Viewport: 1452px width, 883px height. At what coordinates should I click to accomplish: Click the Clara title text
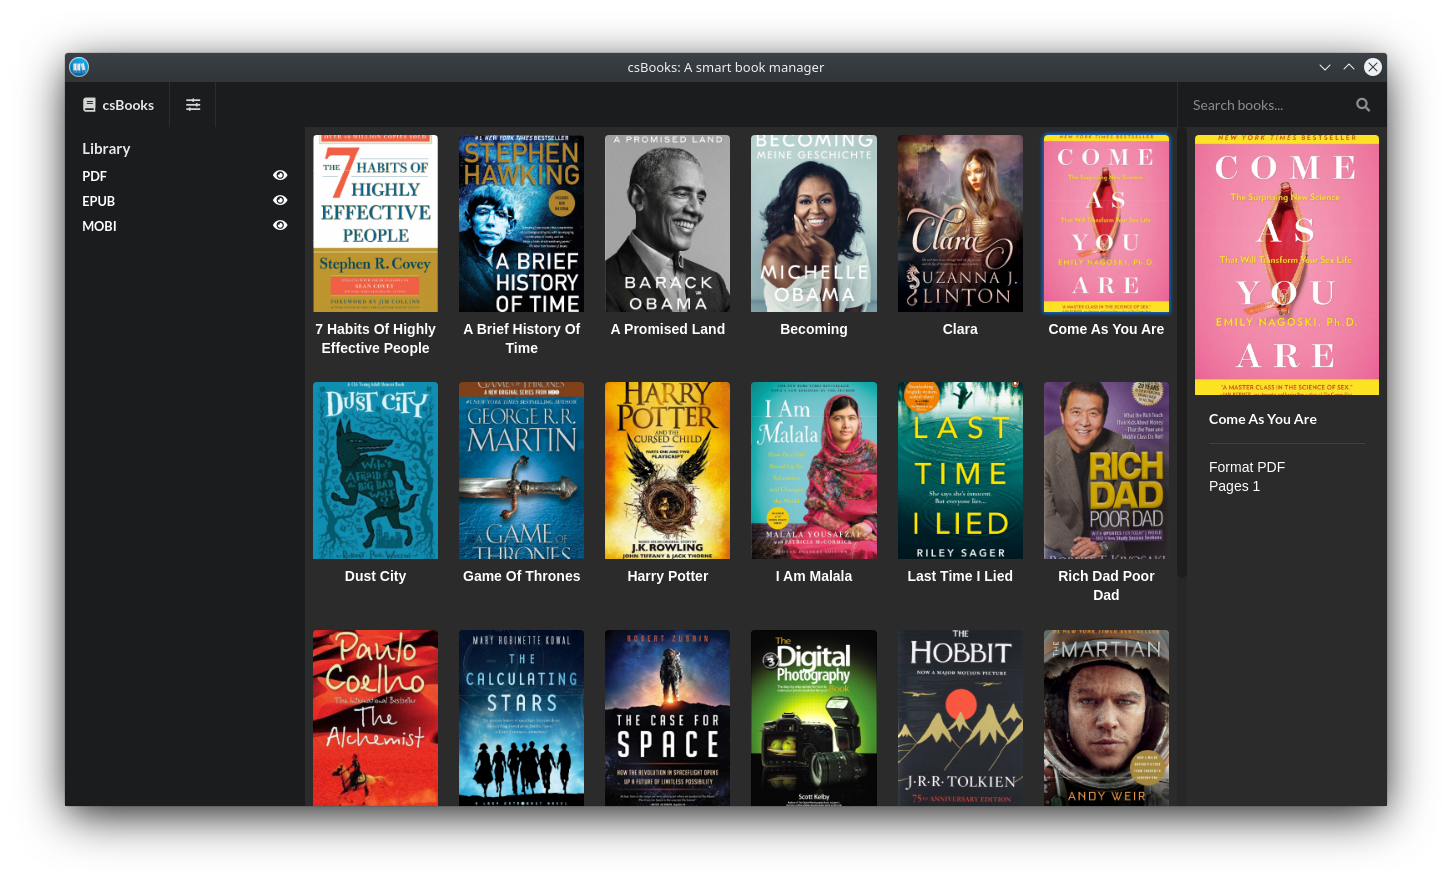pyautogui.click(x=960, y=329)
